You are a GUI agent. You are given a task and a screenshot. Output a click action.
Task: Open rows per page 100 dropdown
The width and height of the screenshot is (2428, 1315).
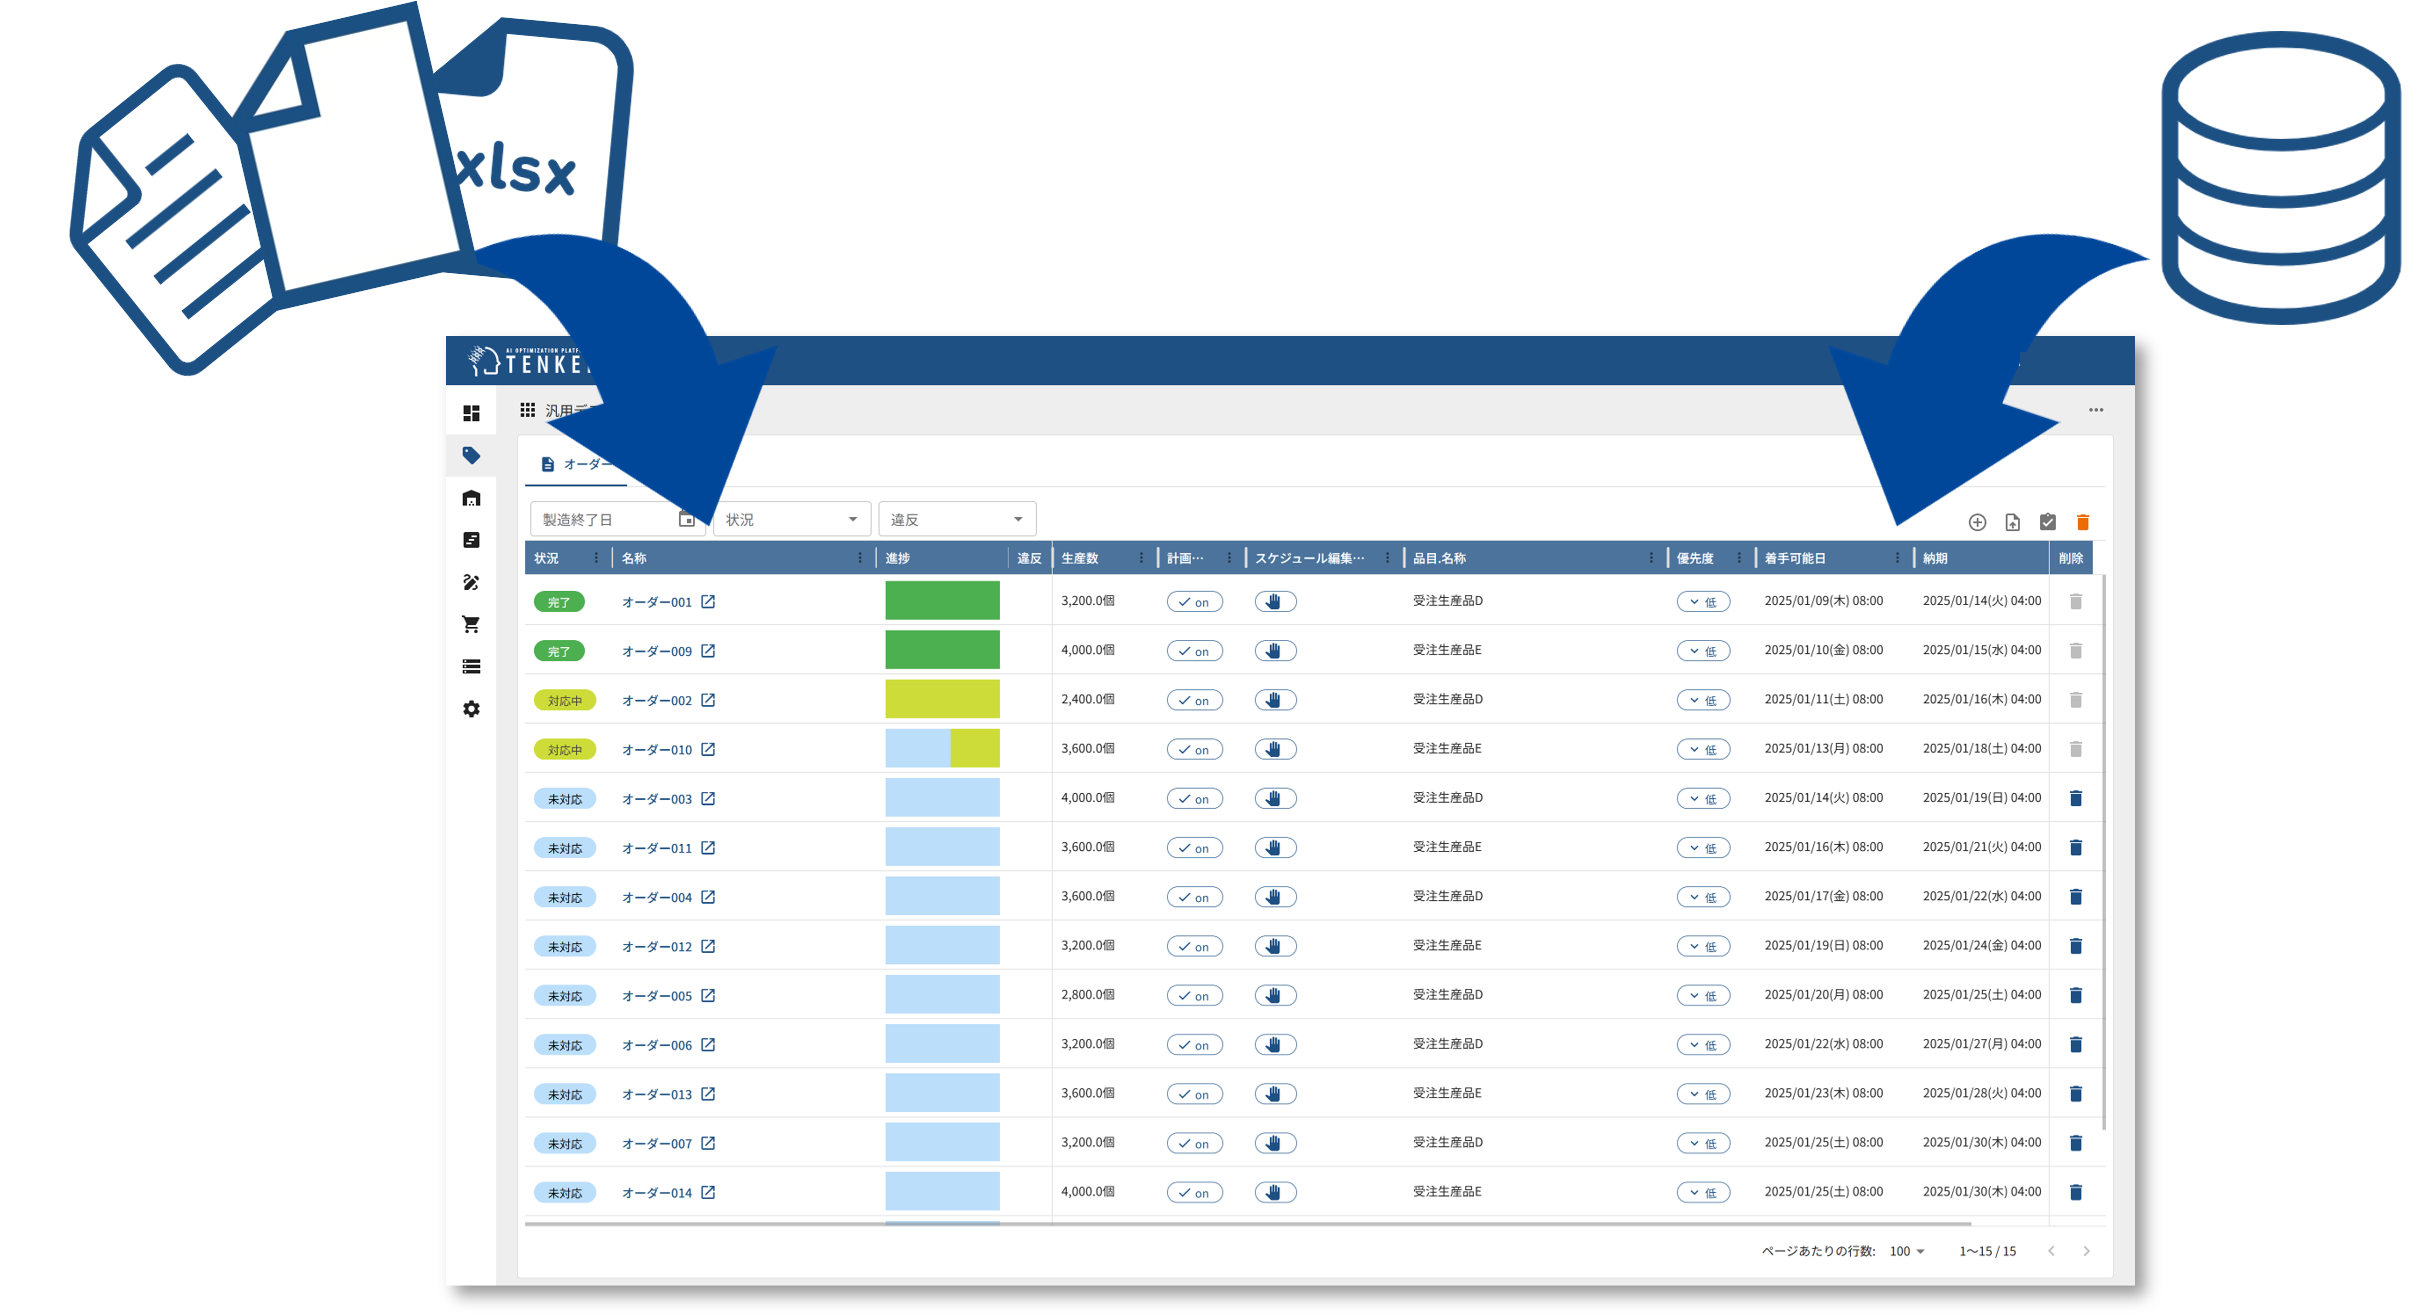[1907, 1251]
